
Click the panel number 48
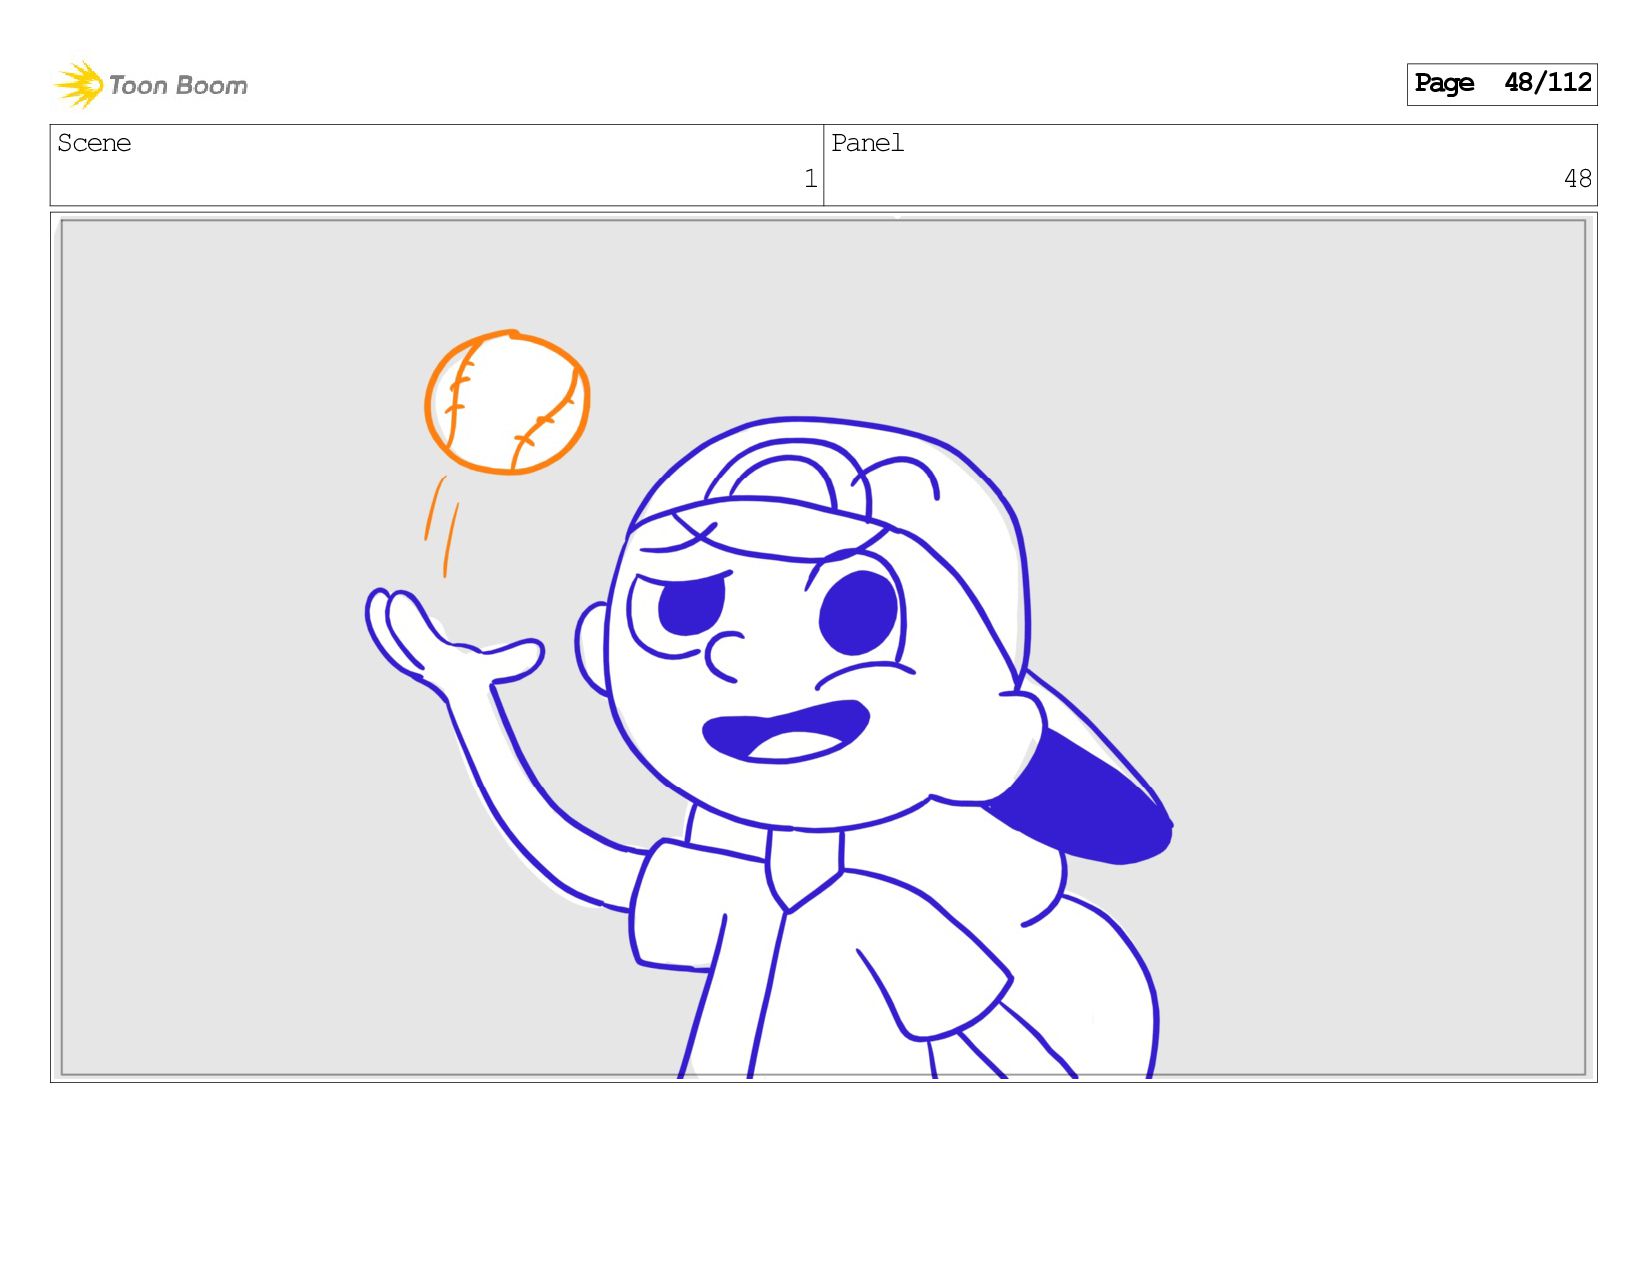[x=1577, y=179]
